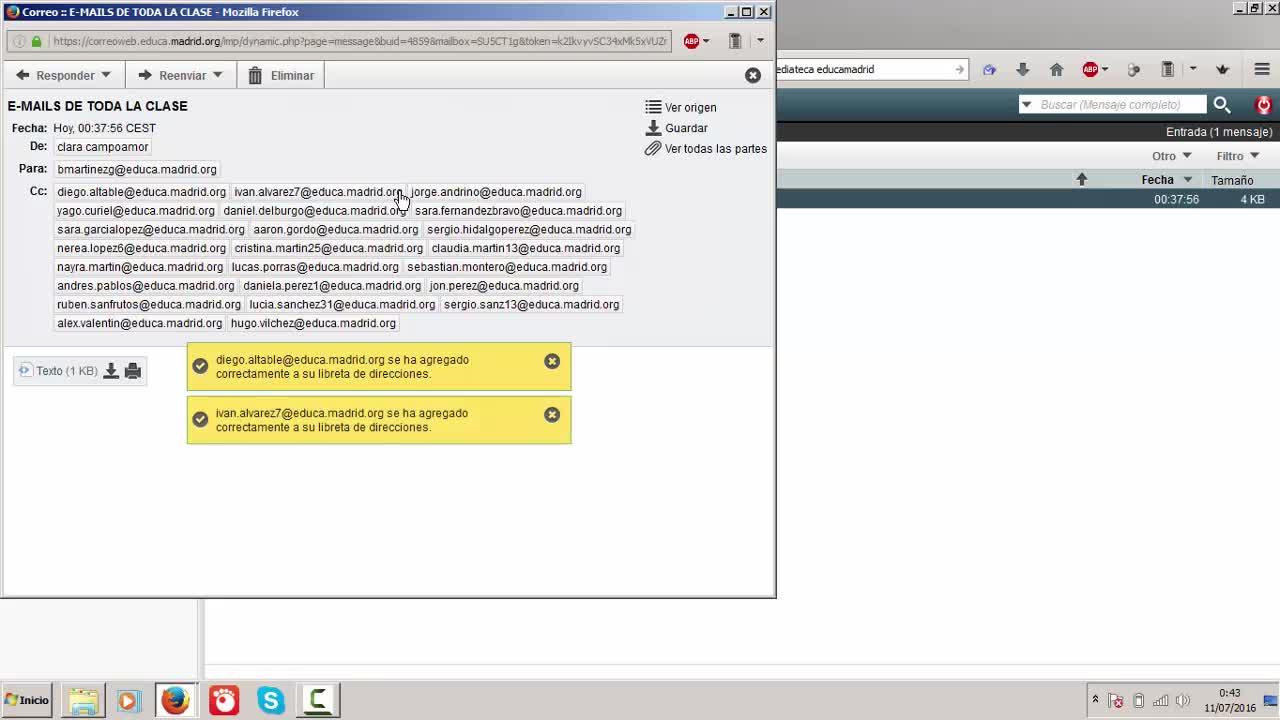Image resolution: width=1280 pixels, height=720 pixels.
Task: Open Ver origen to view message source
Action: tap(681, 107)
